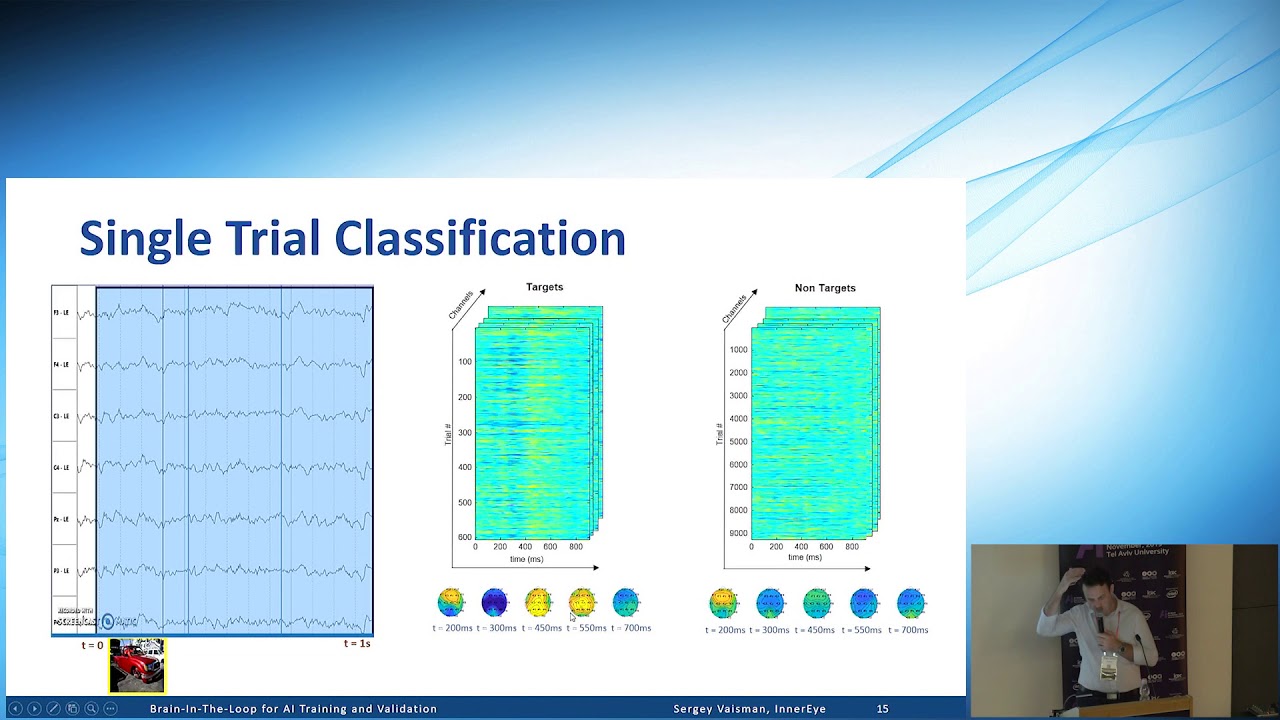
Task: Click the Targets t = 550ms scalp map
Action: pos(582,602)
